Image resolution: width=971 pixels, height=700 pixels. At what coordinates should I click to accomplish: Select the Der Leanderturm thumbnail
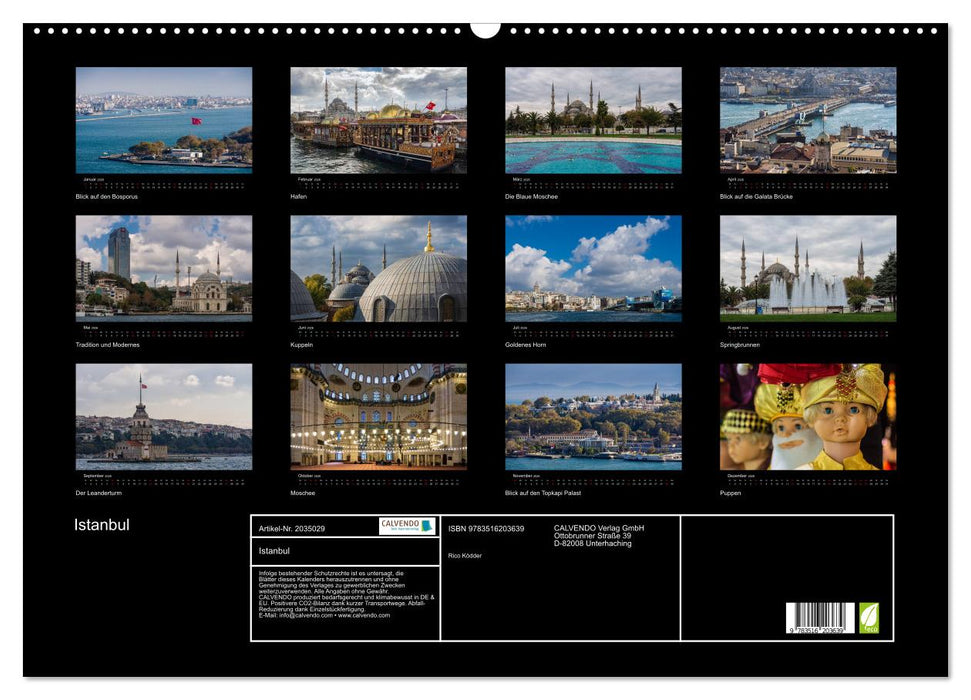click(x=164, y=416)
